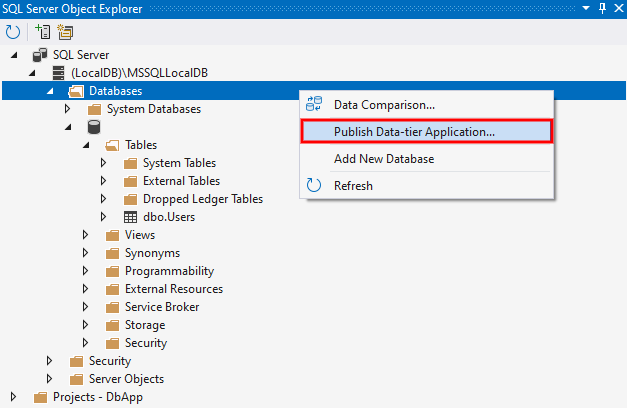Expand the Programmability node
The image size is (627, 408).
[85, 271]
